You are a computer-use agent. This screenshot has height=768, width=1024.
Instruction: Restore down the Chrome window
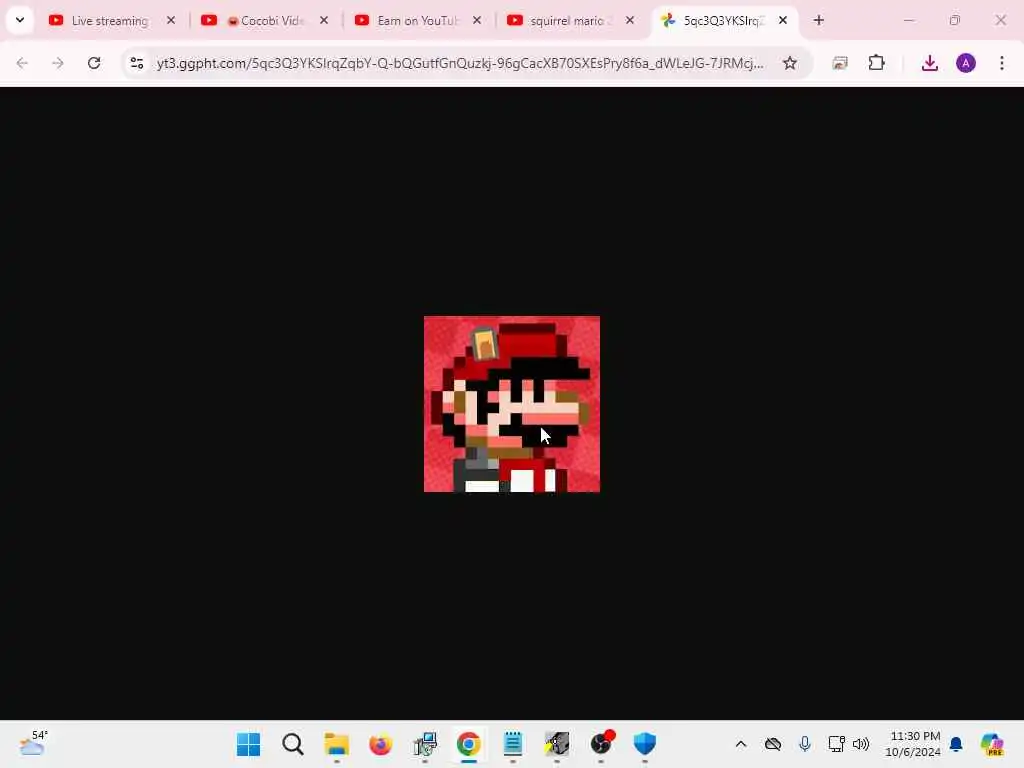[955, 20]
